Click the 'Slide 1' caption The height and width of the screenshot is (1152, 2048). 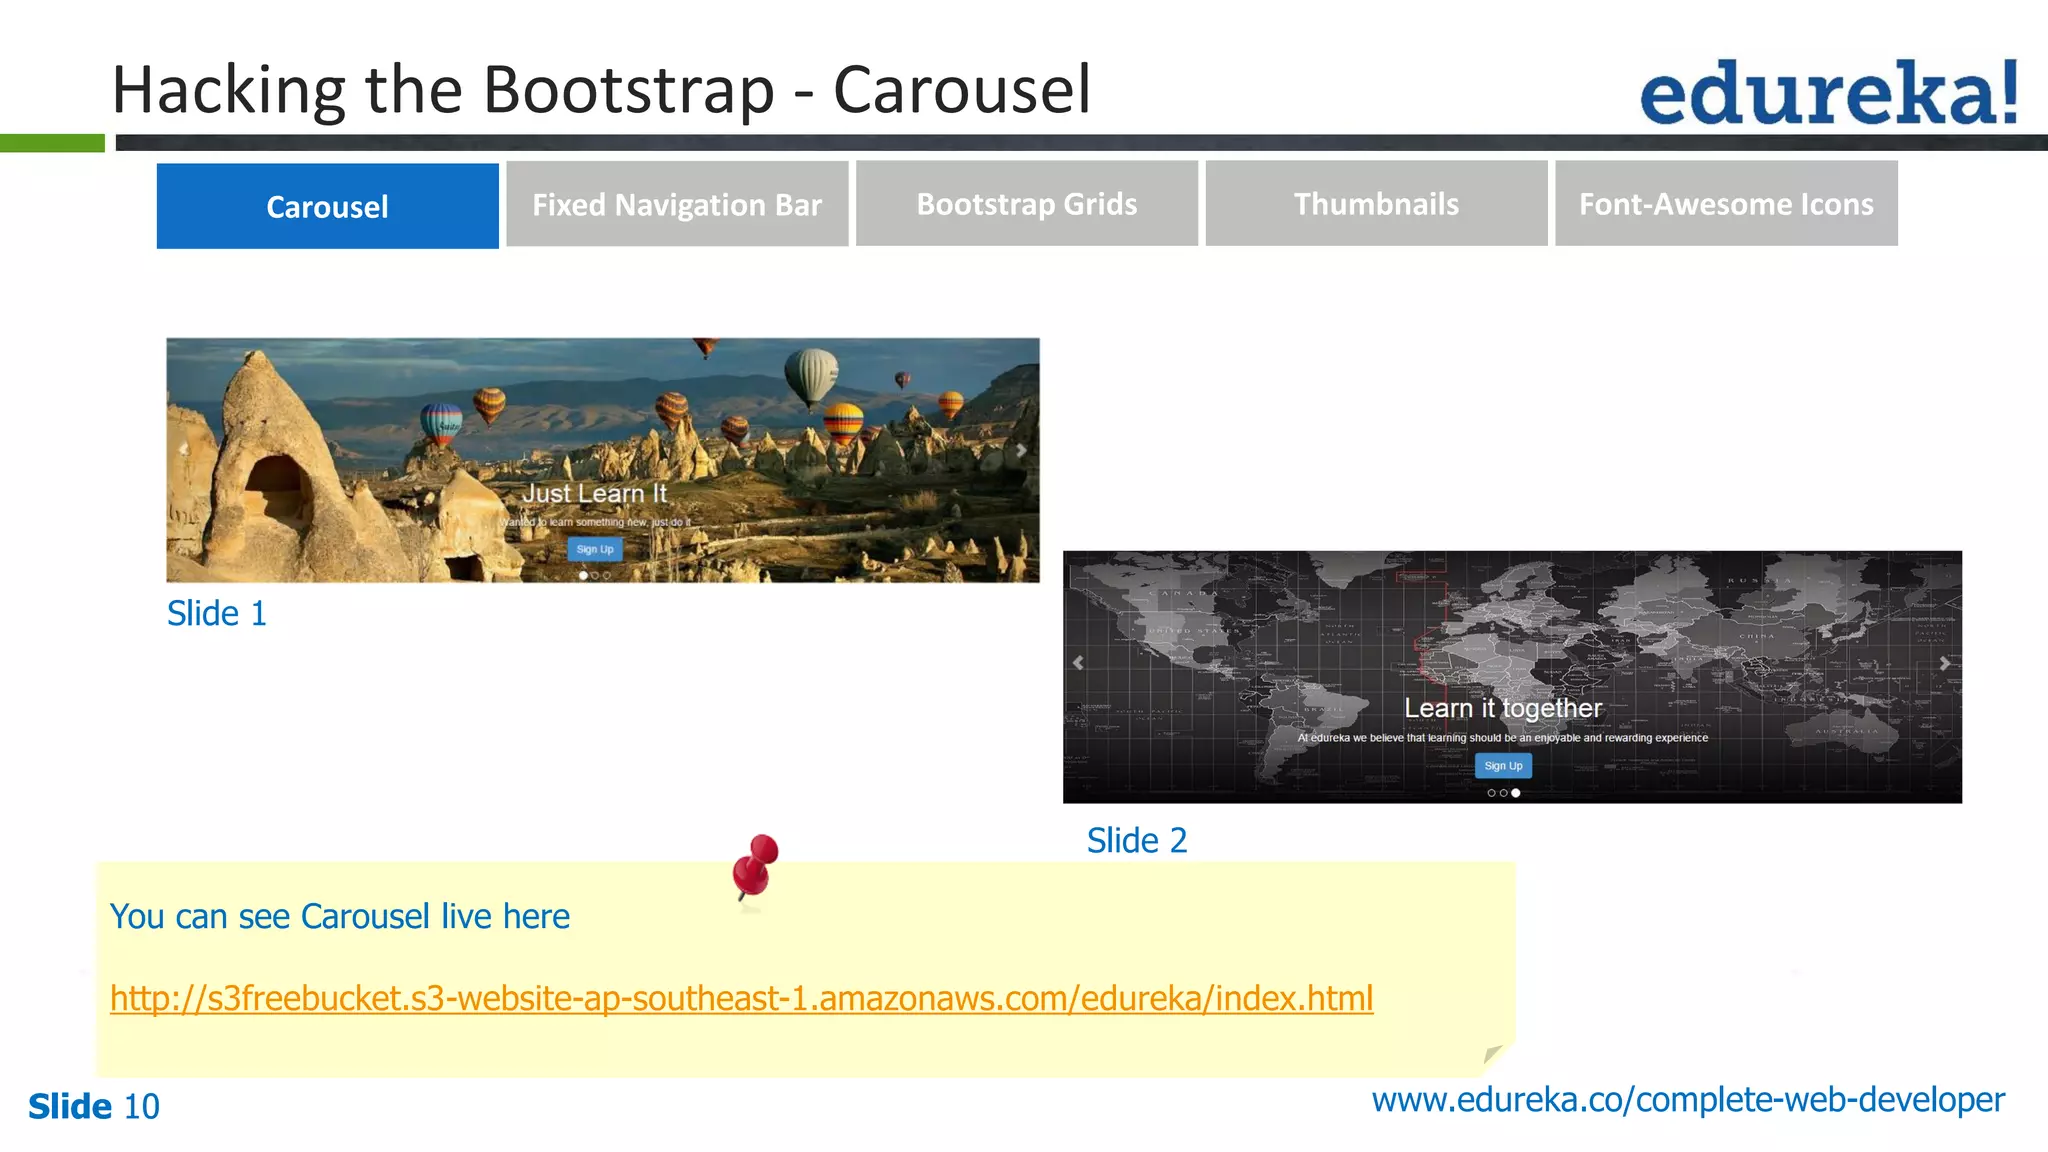point(217,614)
